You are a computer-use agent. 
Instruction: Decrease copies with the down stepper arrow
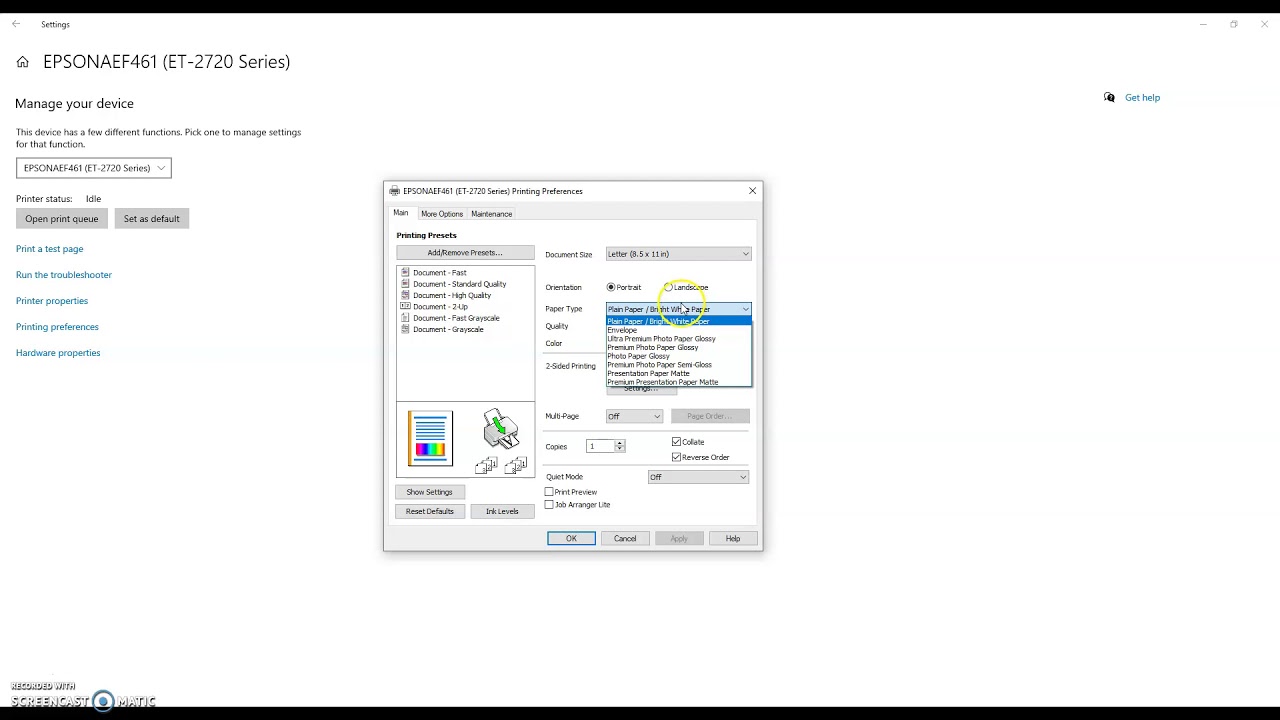[620, 449]
